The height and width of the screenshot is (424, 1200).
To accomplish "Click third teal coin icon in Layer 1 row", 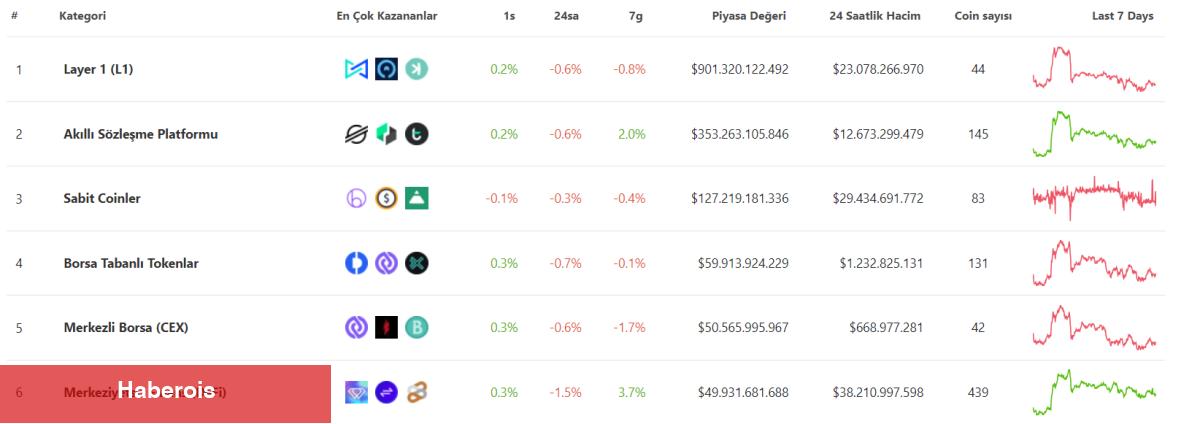I will [x=417, y=69].
